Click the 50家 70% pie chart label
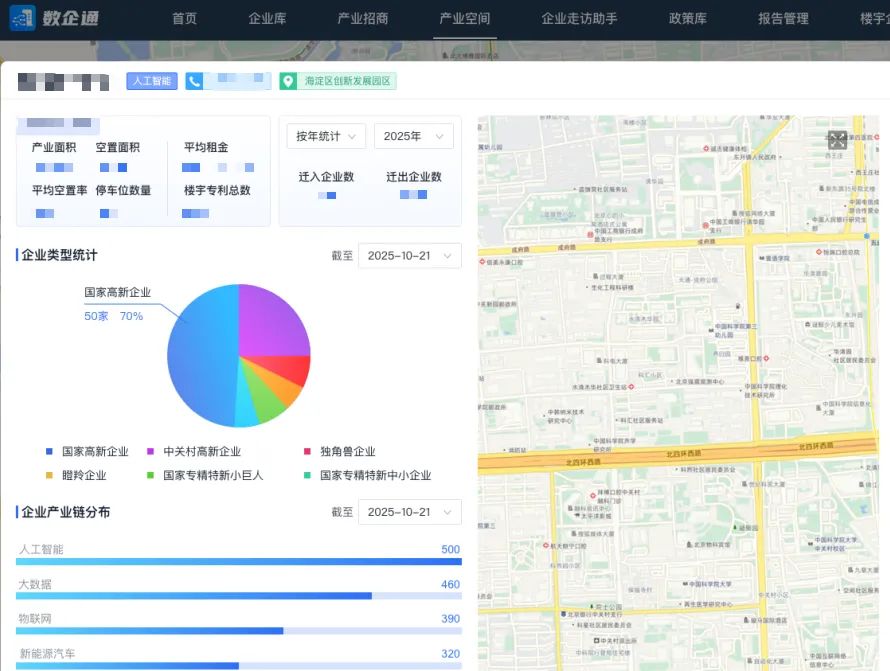Viewport: 890px width, 671px height. tap(114, 316)
